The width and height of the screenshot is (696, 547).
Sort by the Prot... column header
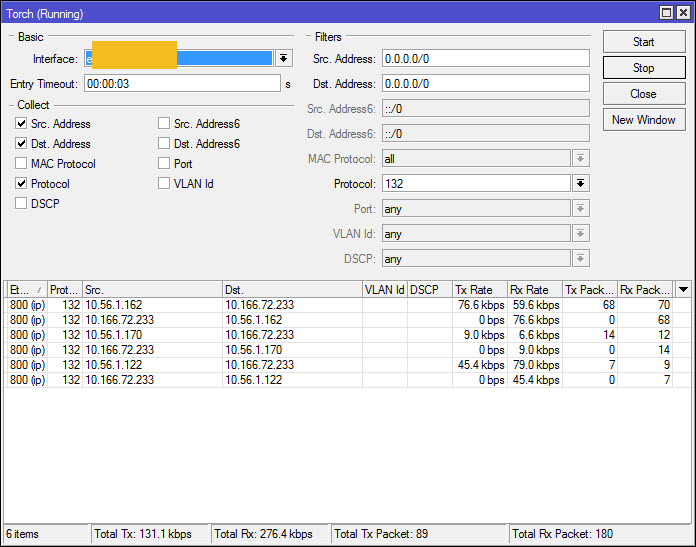65,290
